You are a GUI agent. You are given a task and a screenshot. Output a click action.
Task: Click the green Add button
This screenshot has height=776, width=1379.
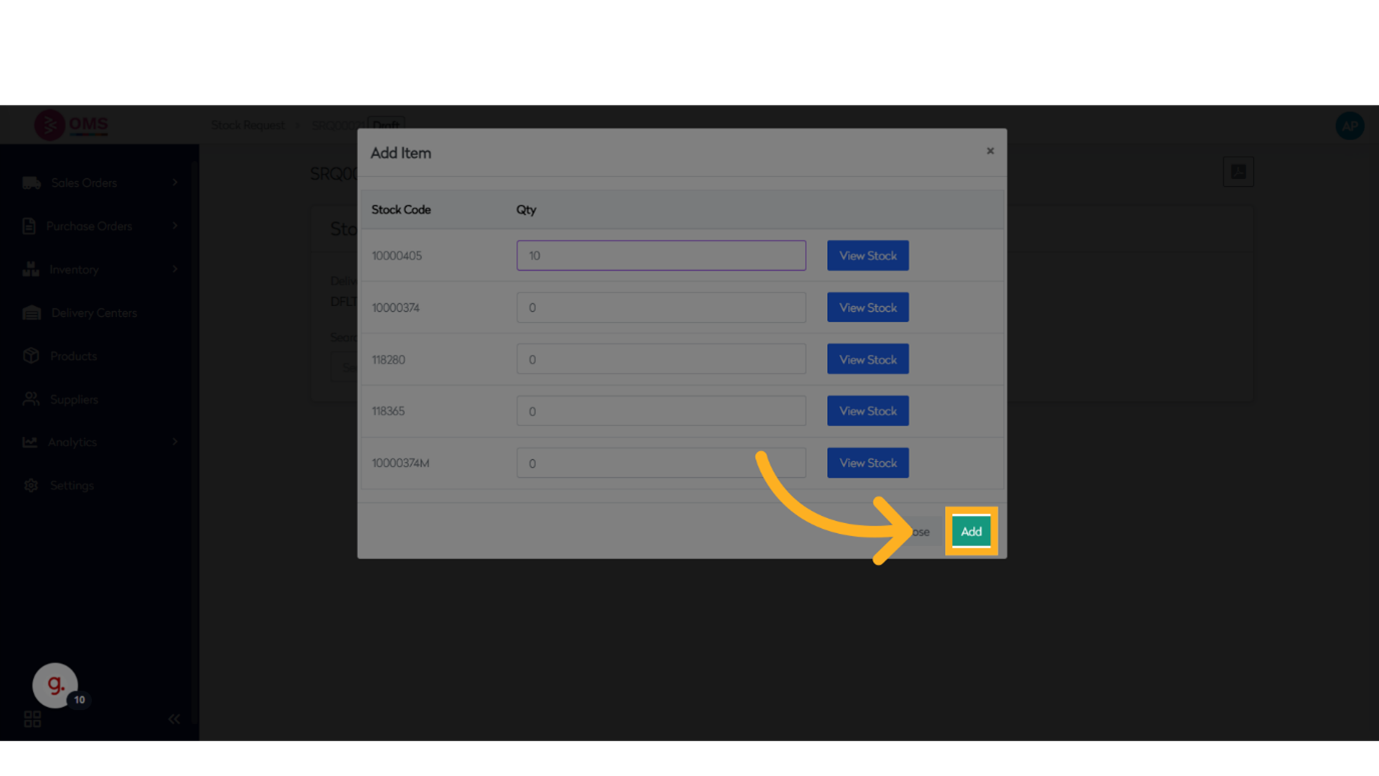coord(970,531)
